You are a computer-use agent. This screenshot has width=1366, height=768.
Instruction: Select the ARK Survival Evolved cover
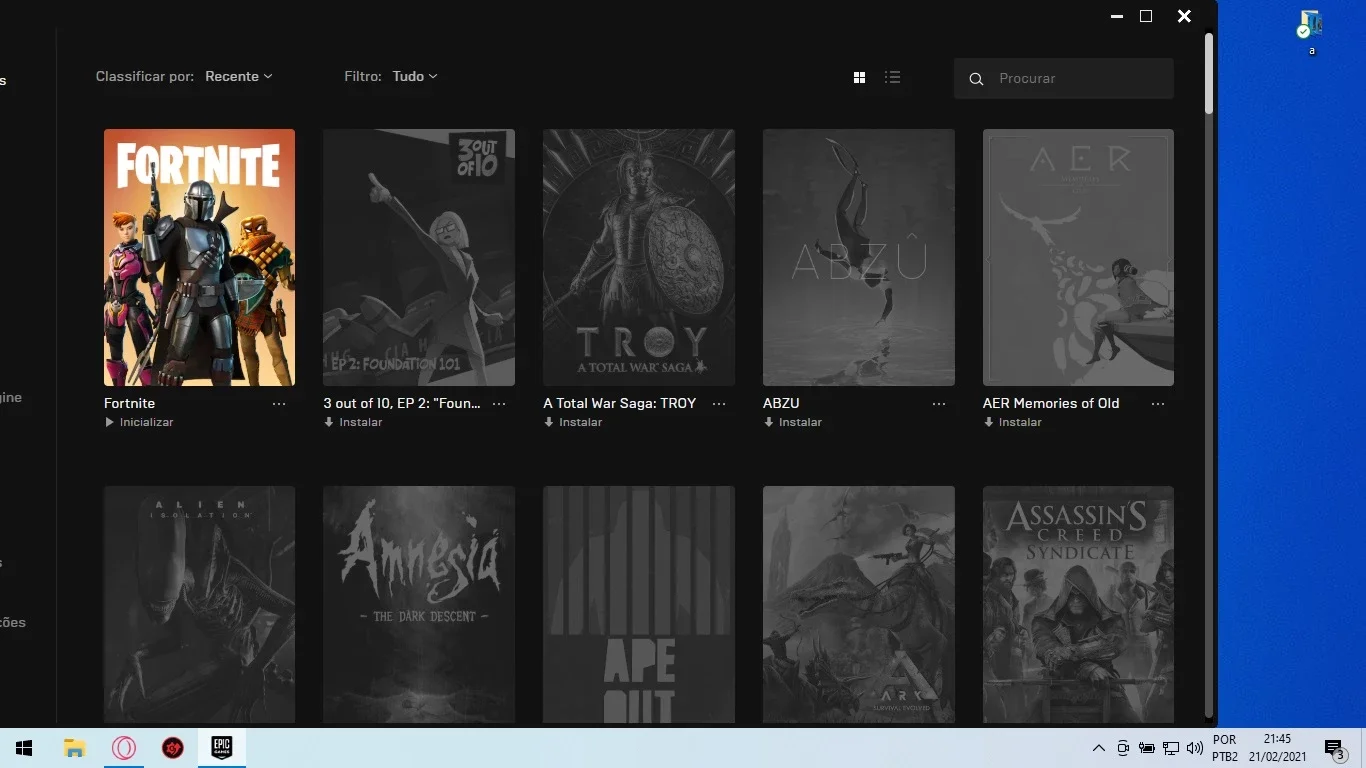[x=859, y=604]
